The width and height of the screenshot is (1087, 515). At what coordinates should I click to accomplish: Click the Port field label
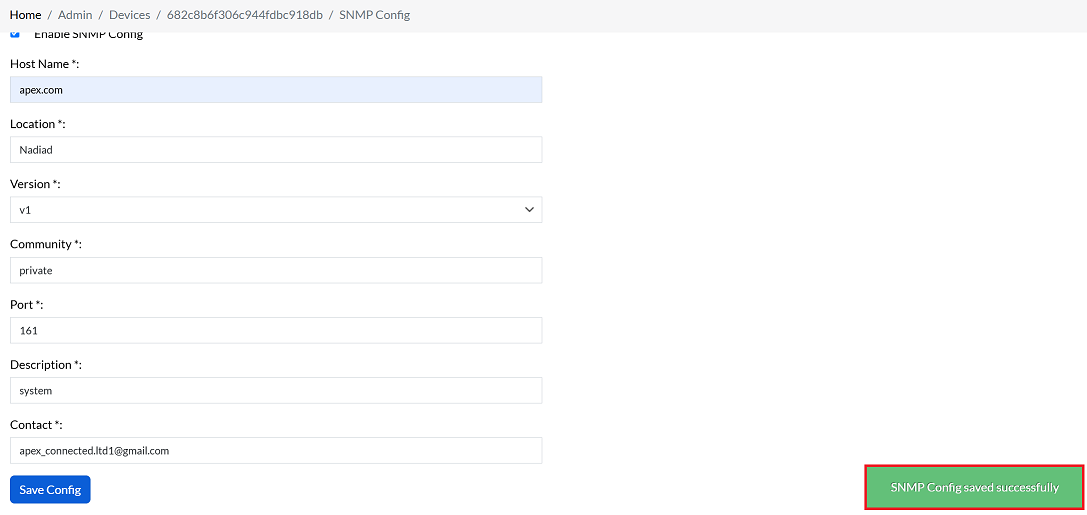point(24,304)
